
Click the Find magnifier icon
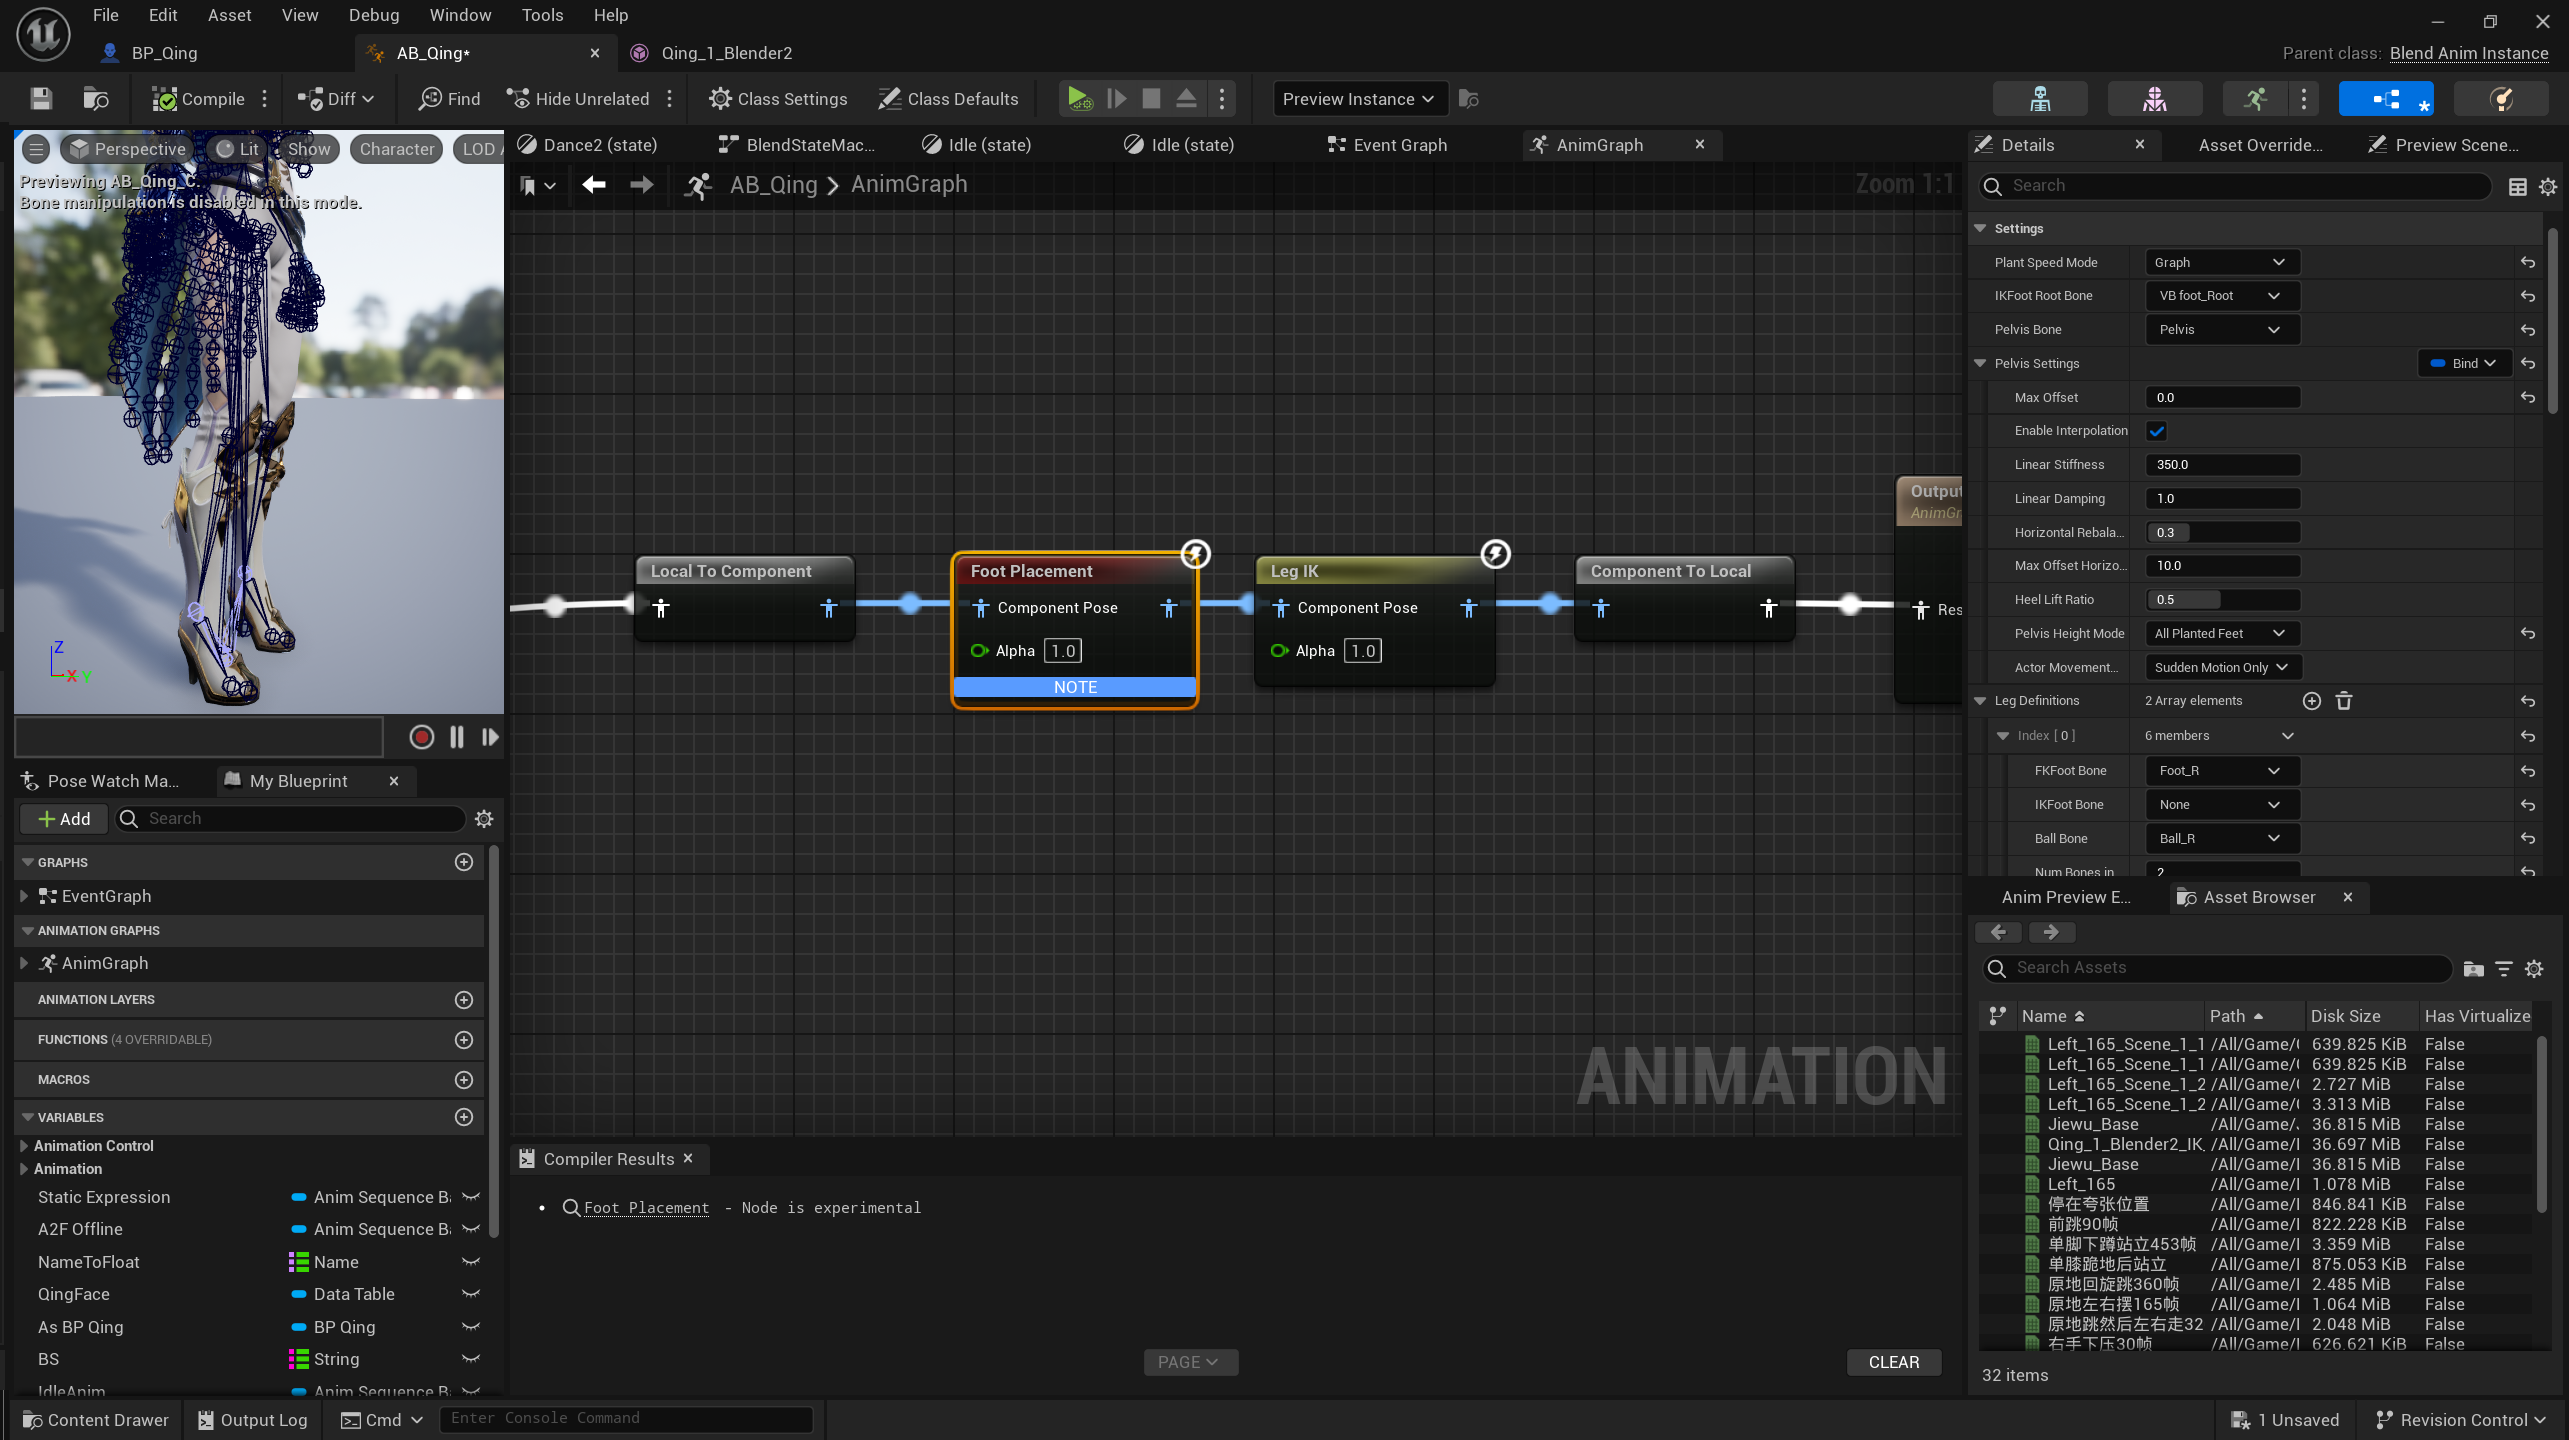coord(431,99)
